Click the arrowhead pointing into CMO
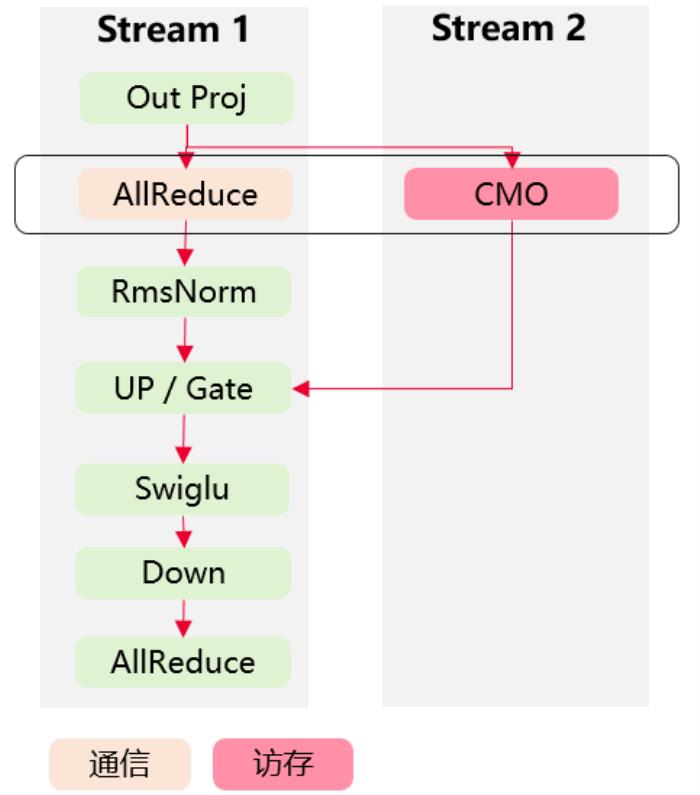The height and width of the screenshot is (795, 700). point(512,161)
